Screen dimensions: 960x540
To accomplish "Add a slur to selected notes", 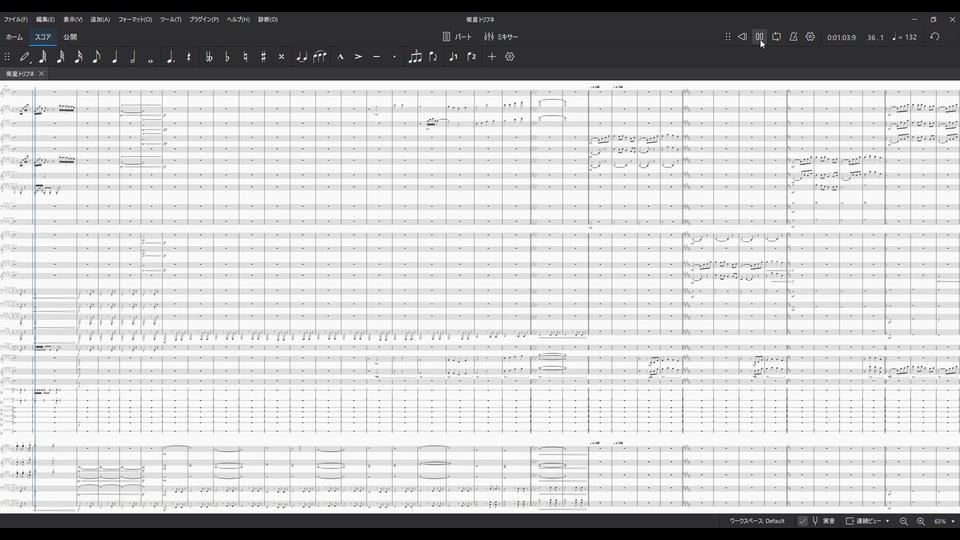I will [x=320, y=57].
